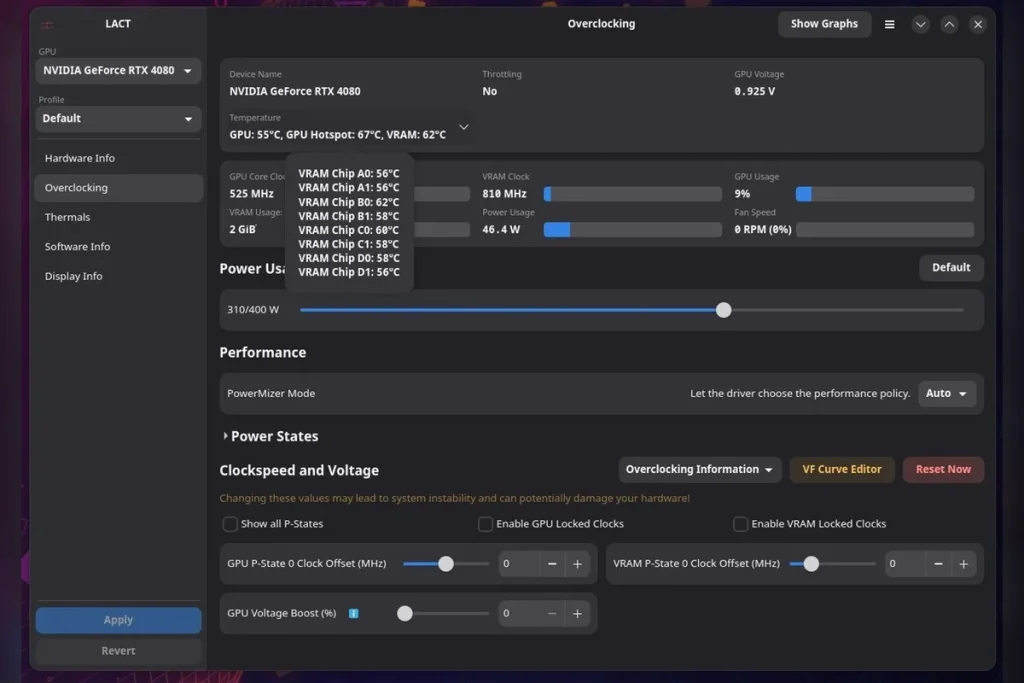The image size is (1024, 683).
Task: Click 'VRAM Chip B0: 62°C' entry
Action: (349, 202)
